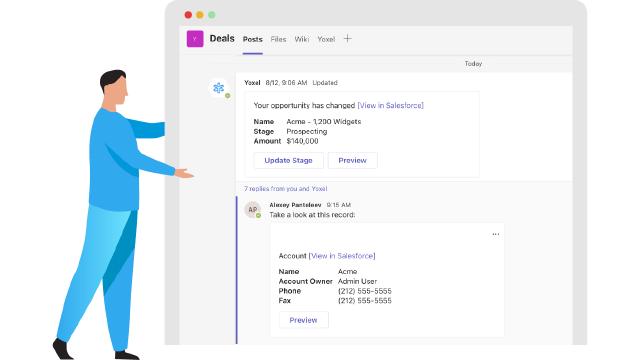The width and height of the screenshot is (640, 360).
Task: Open the Files tab
Action: coord(278,39)
